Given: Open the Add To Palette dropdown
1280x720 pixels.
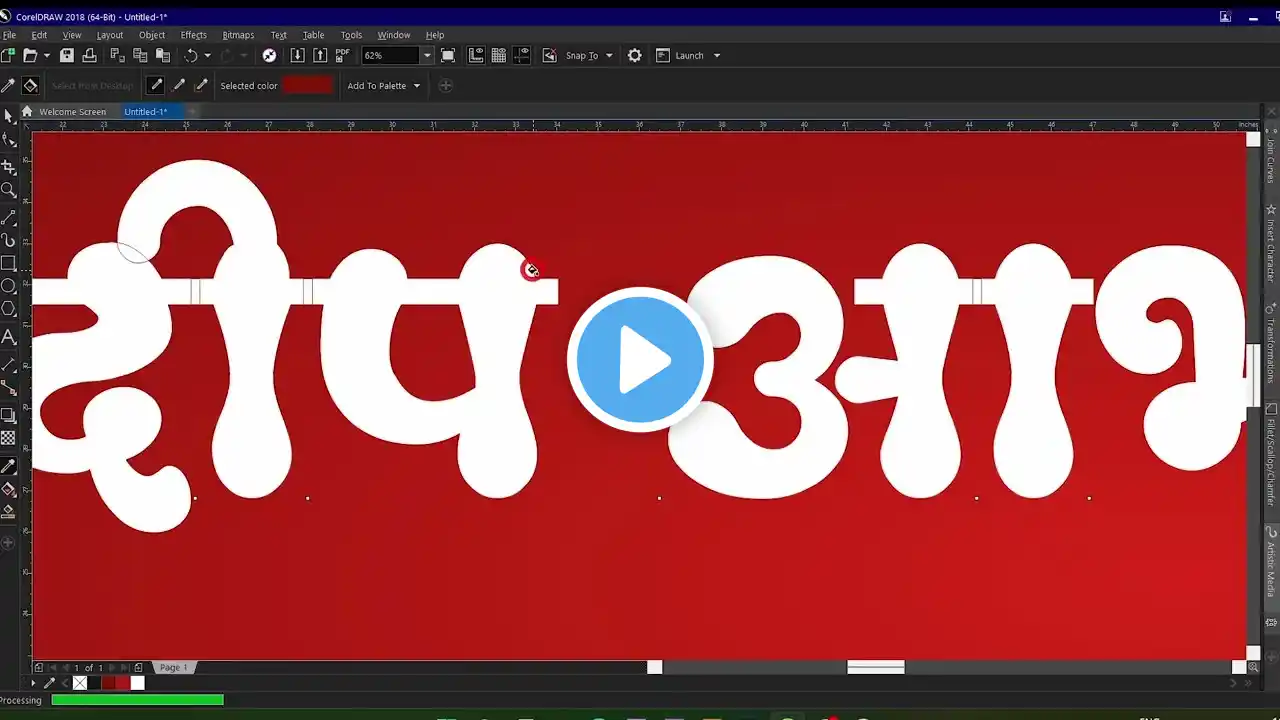Looking at the screenshot, I should 417,85.
